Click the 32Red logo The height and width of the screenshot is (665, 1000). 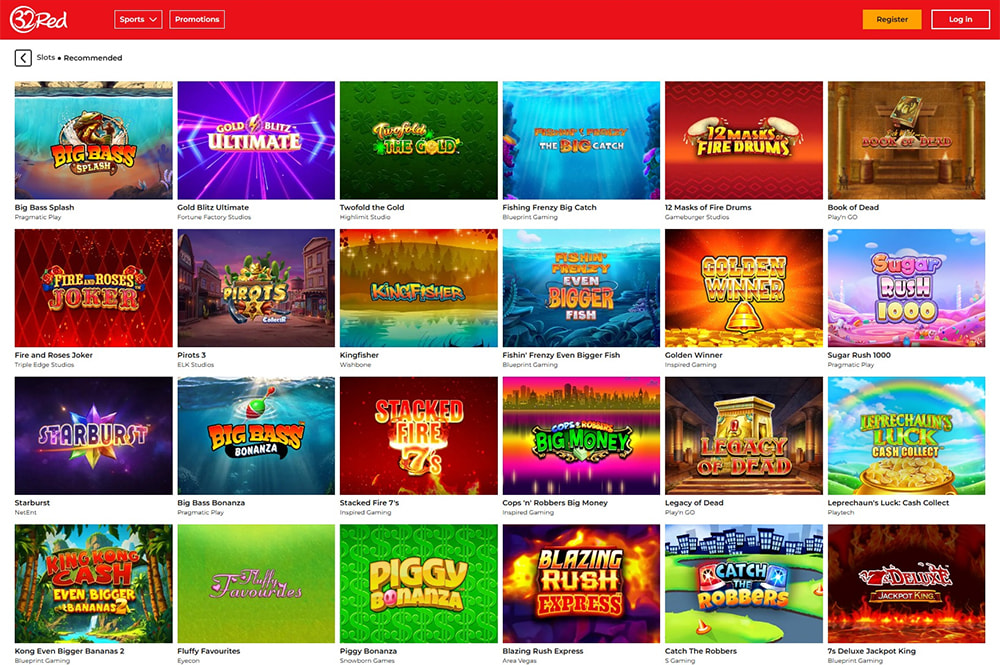pyautogui.click(x=39, y=19)
